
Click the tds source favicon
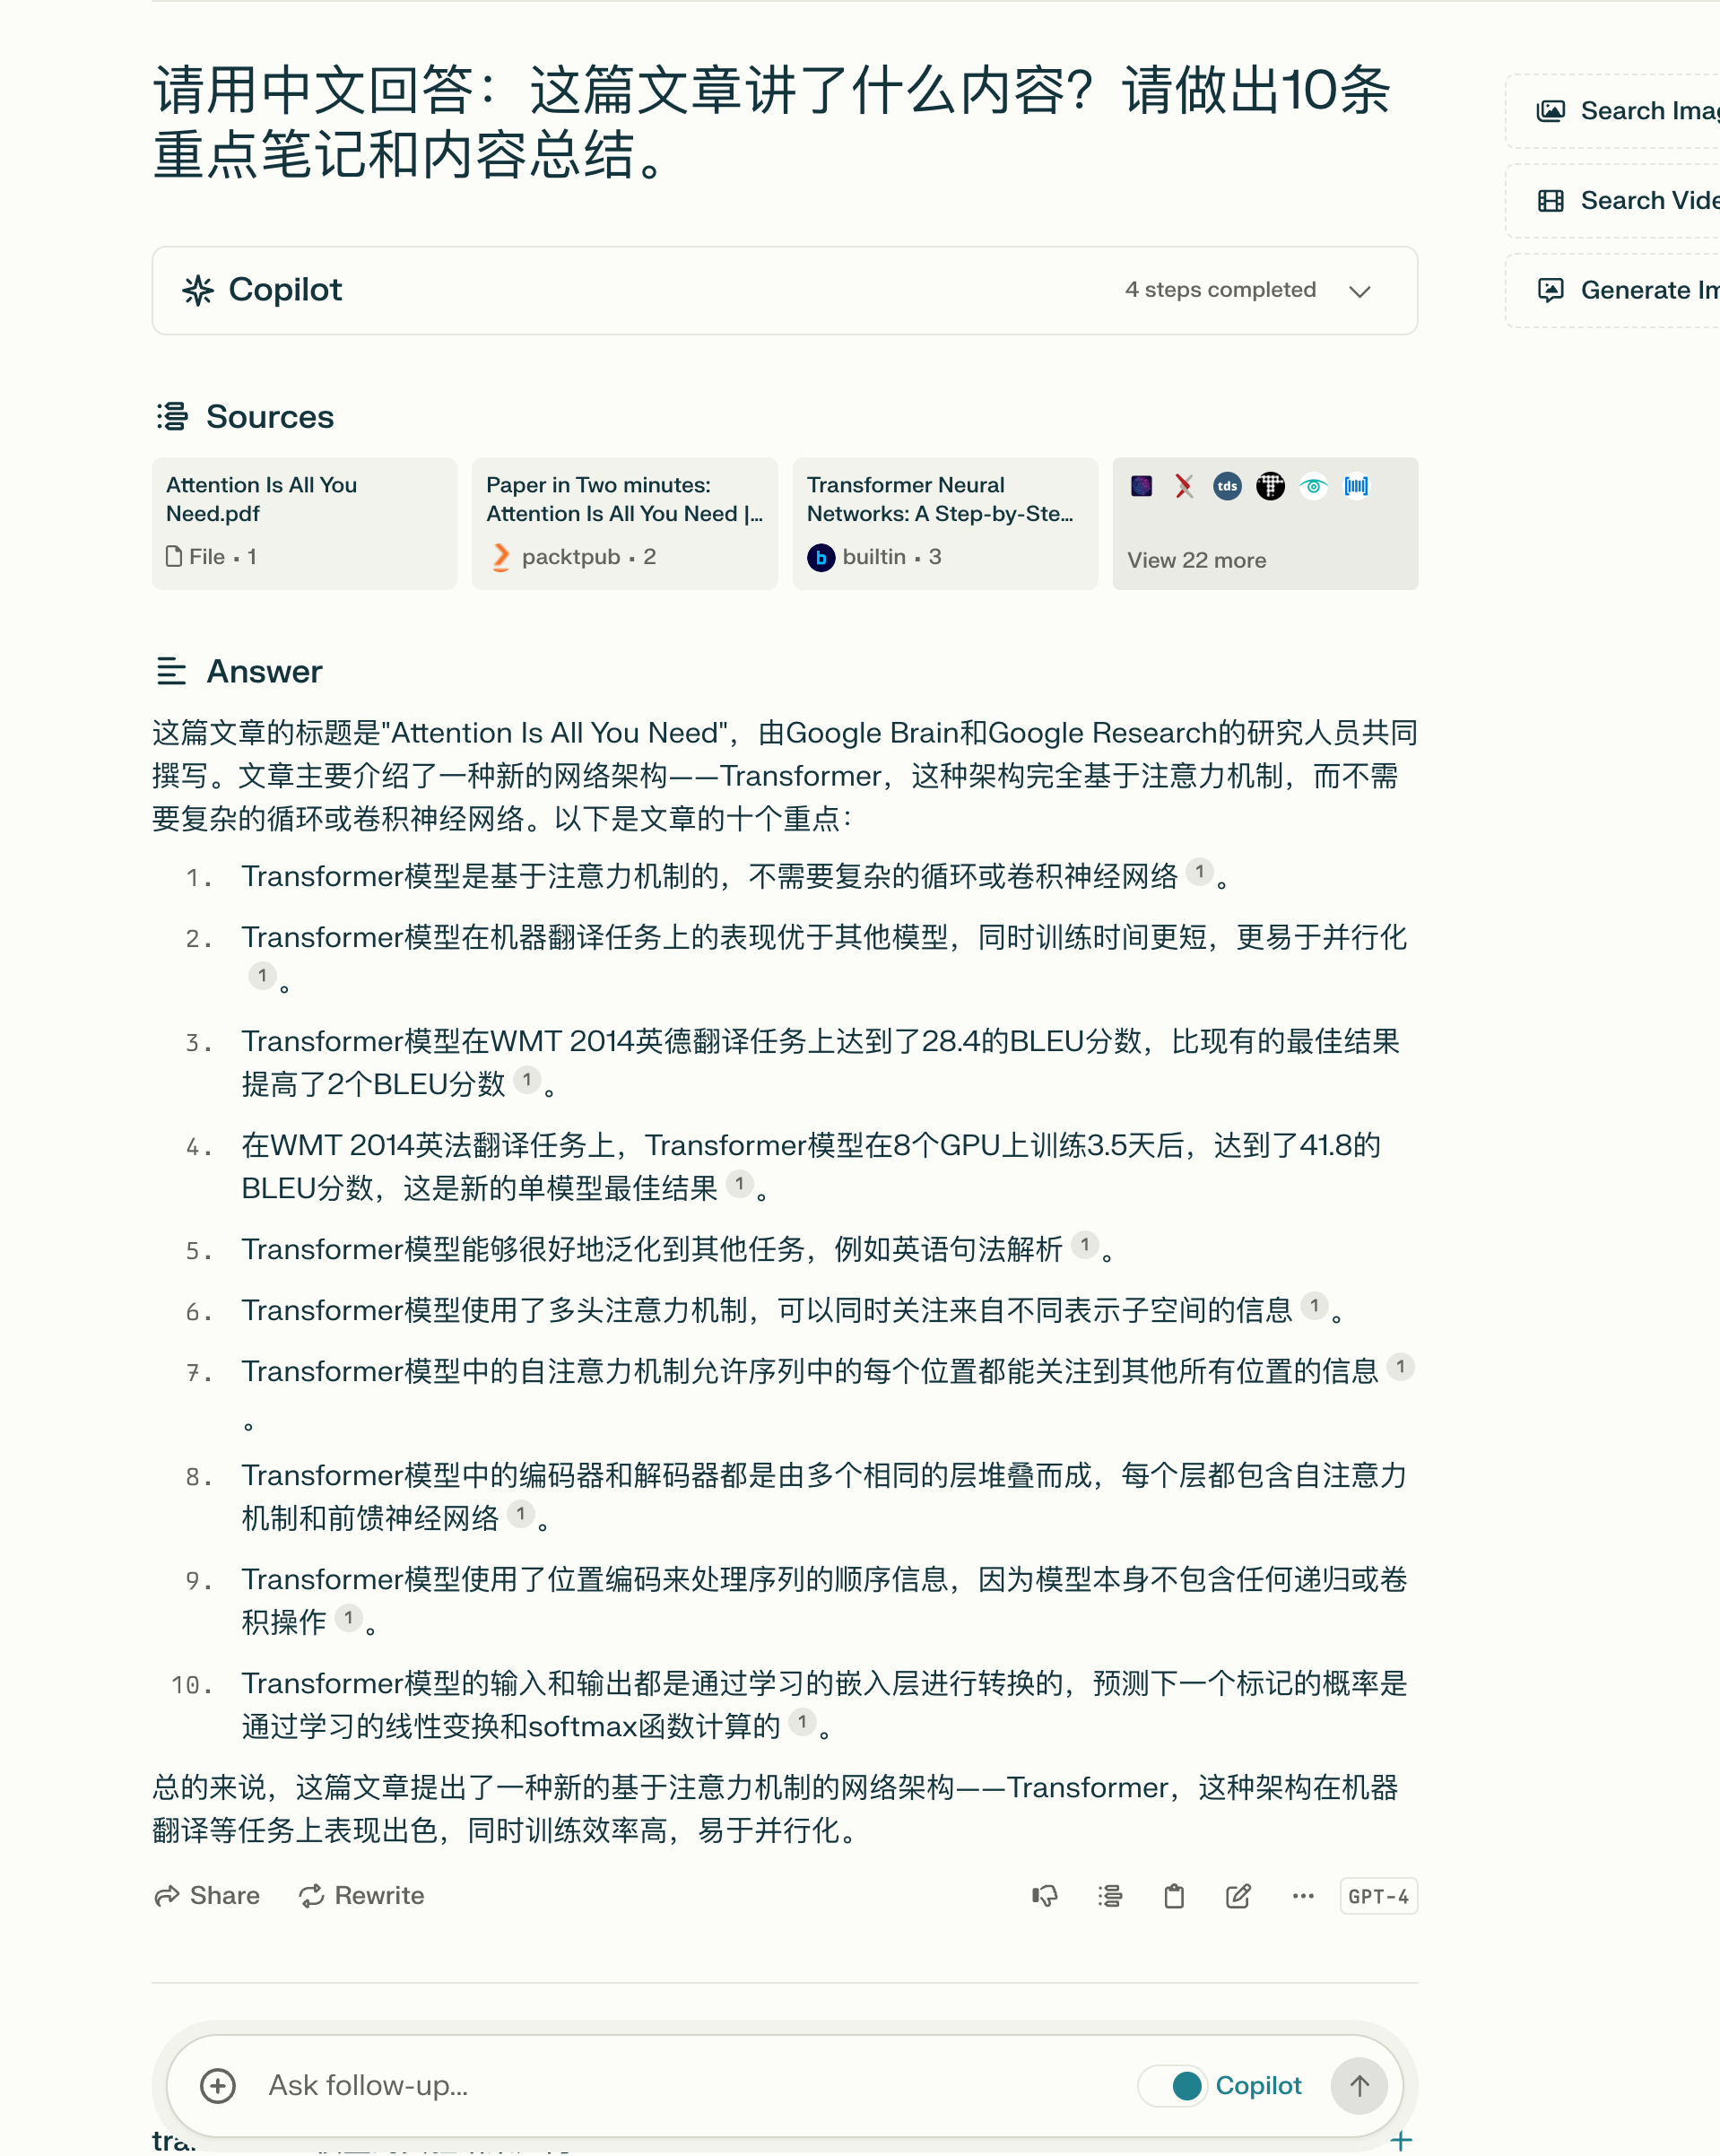point(1227,486)
